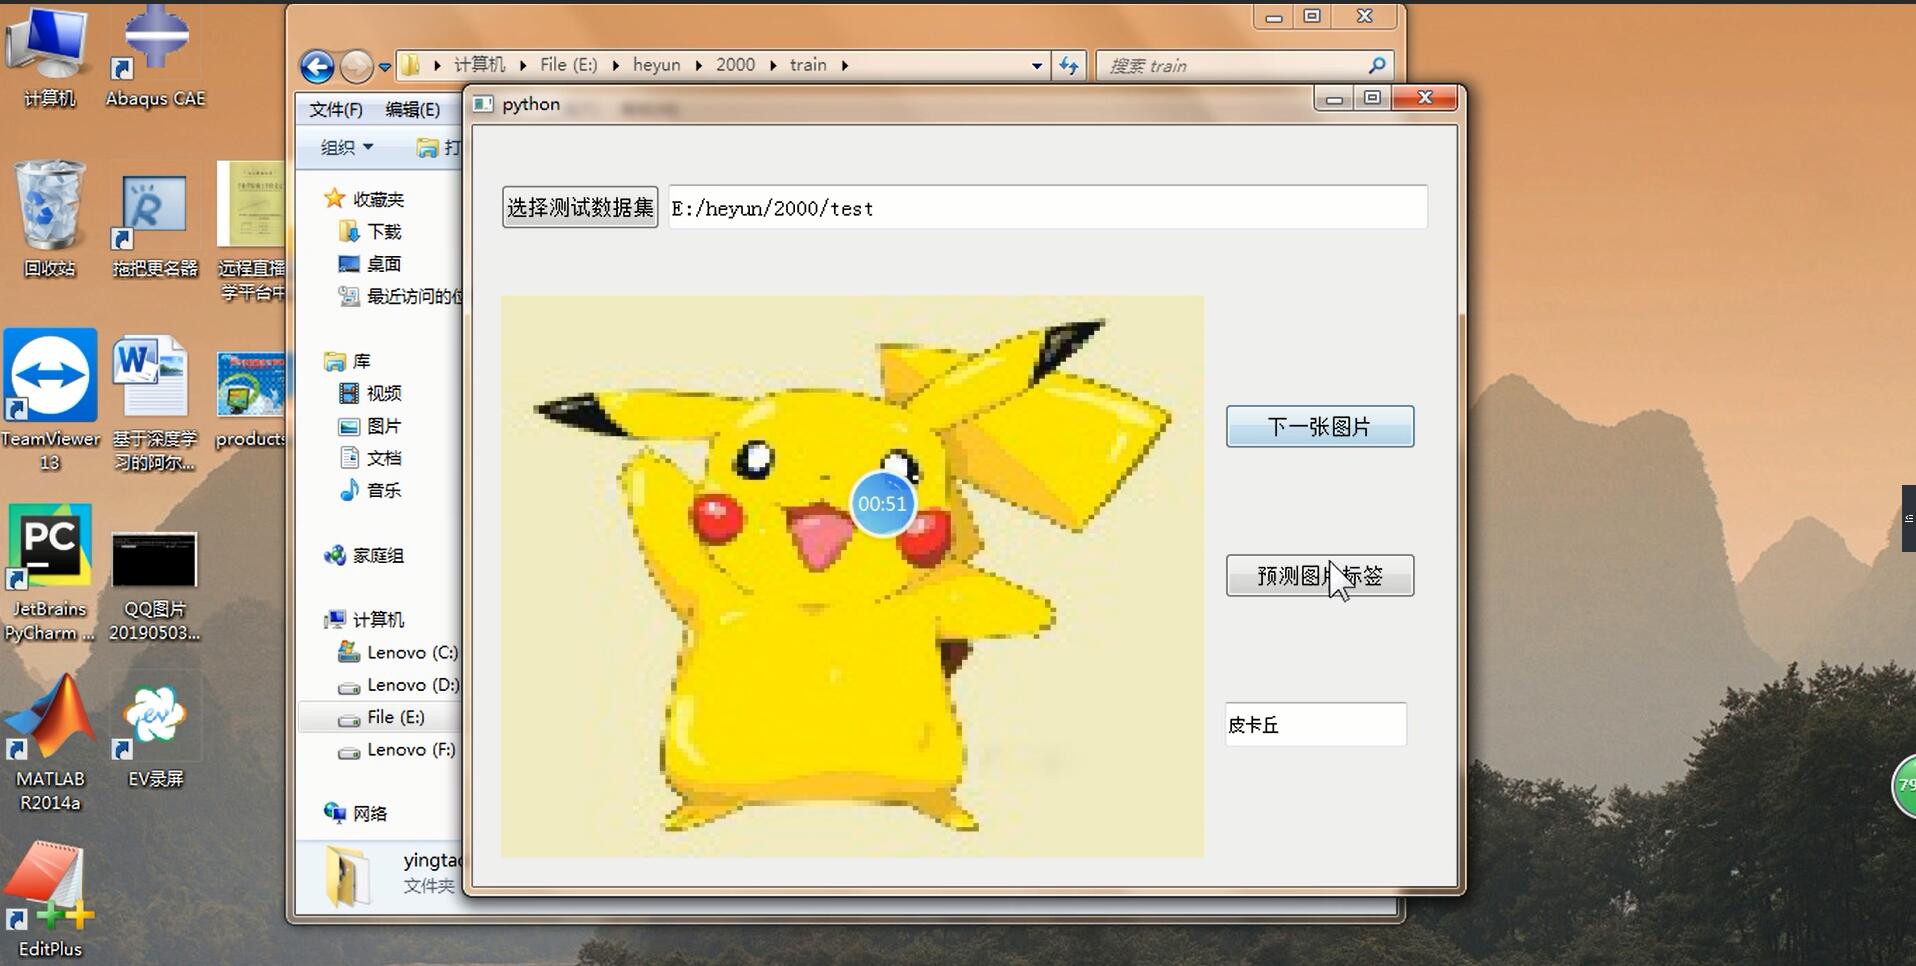Screen dimensions: 1916x966
Task: Click the 预测图片标签 button
Action: (1320, 575)
